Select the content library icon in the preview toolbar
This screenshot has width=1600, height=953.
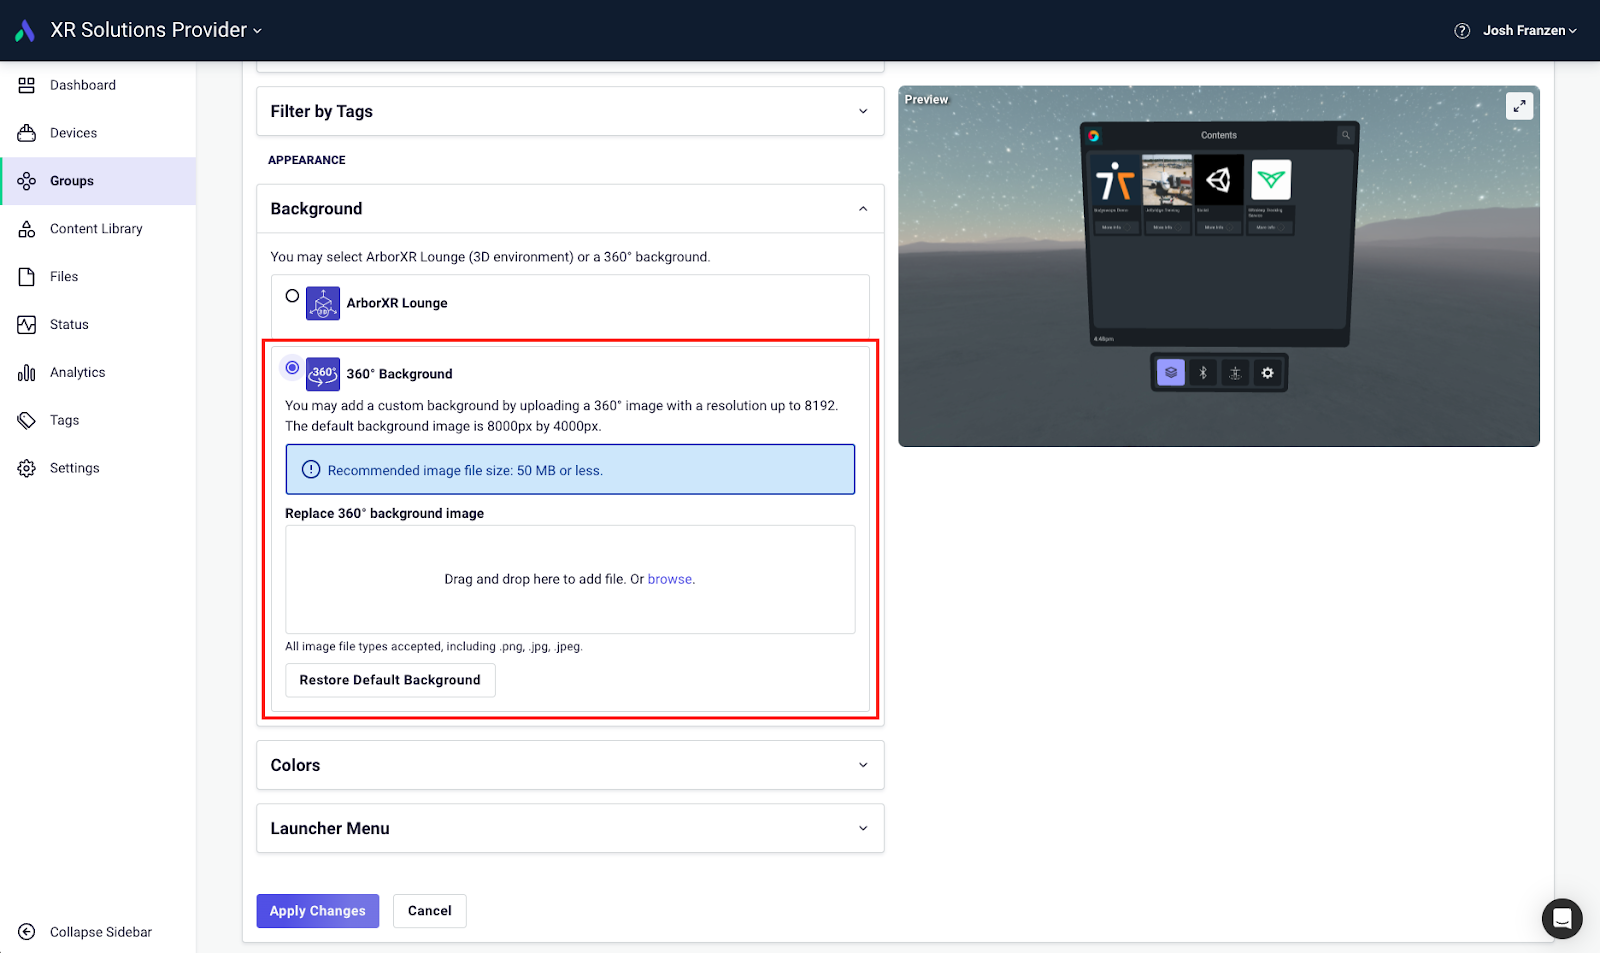[1170, 372]
